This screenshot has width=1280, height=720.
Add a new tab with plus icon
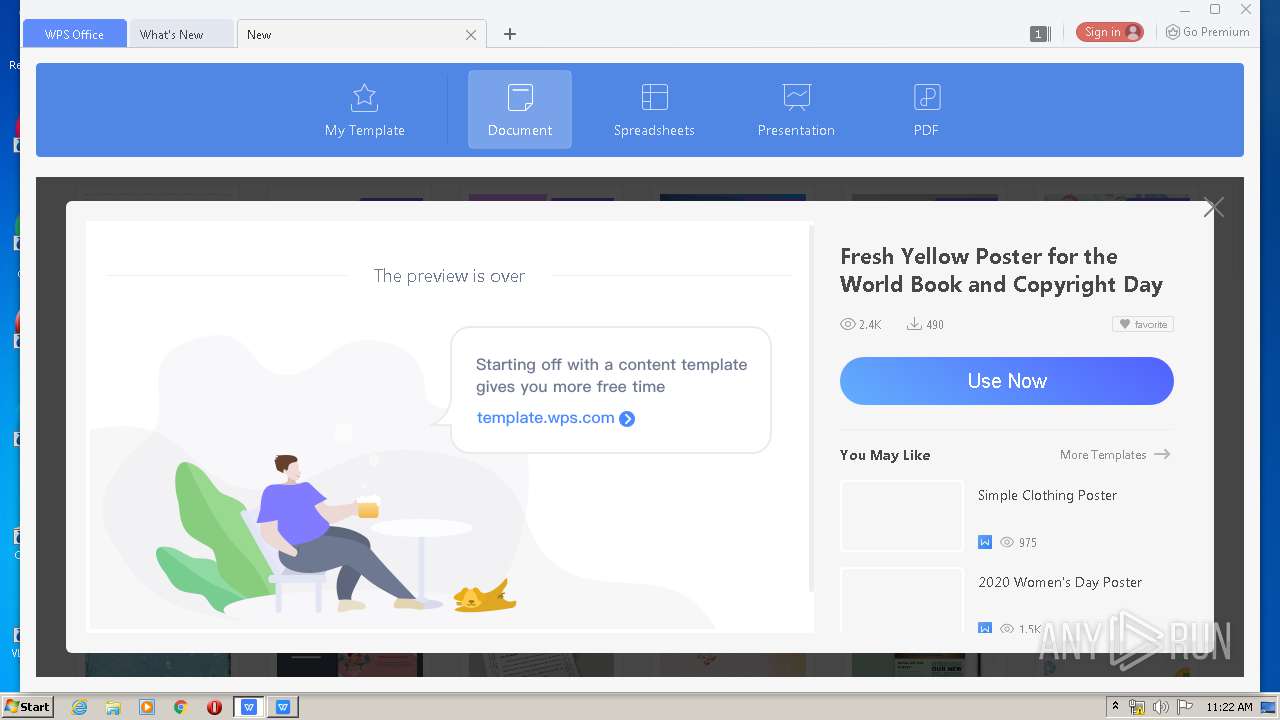pyautogui.click(x=509, y=34)
